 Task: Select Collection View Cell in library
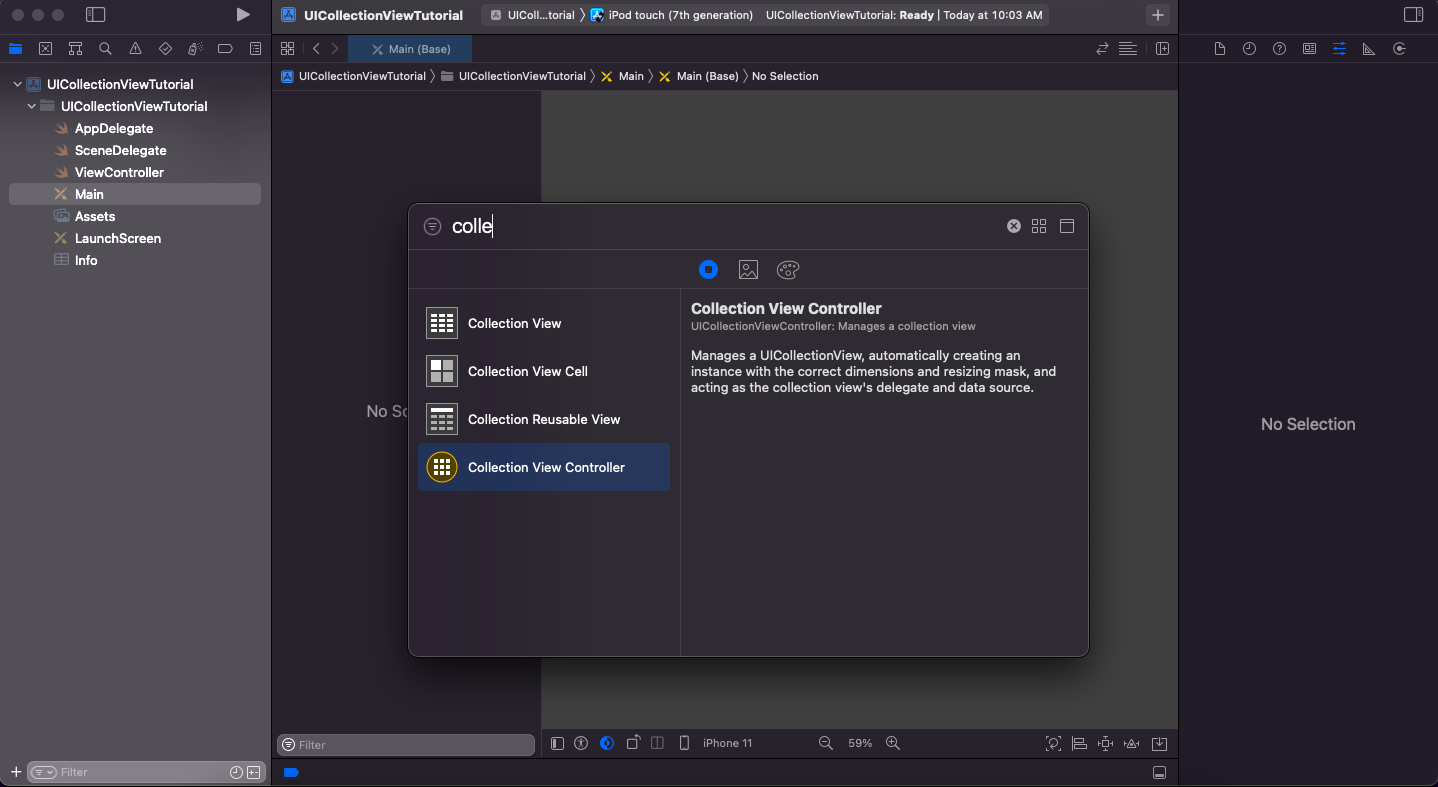point(544,371)
